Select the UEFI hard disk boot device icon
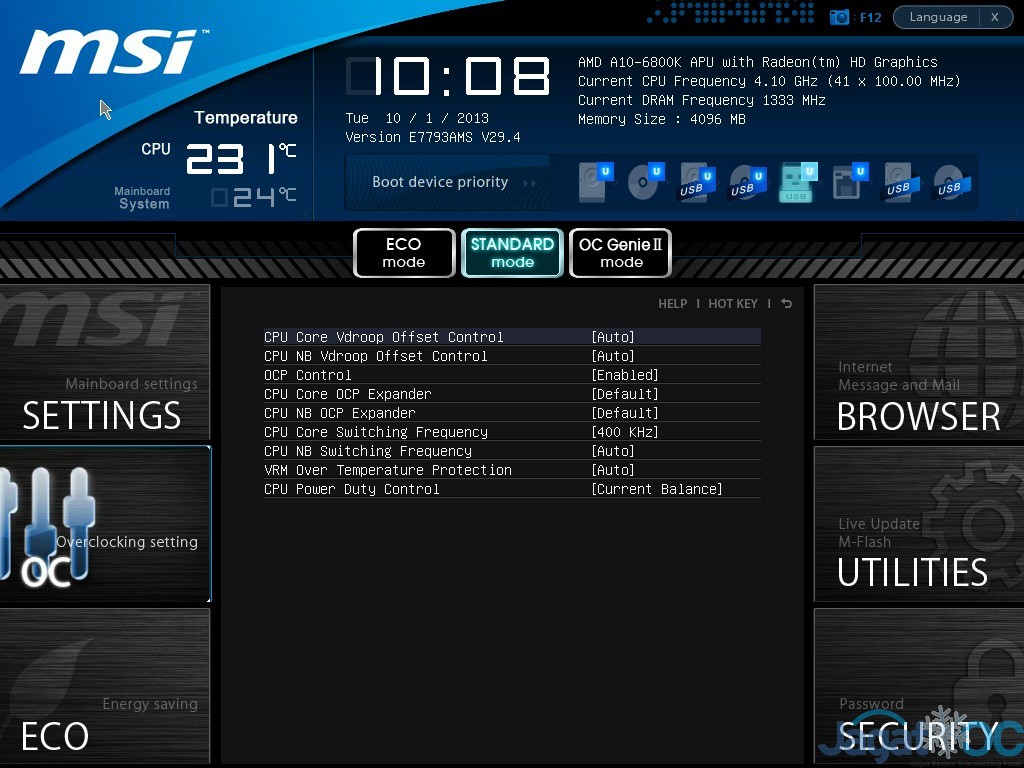Image resolution: width=1024 pixels, height=768 pixels. (x=596, y=182)
